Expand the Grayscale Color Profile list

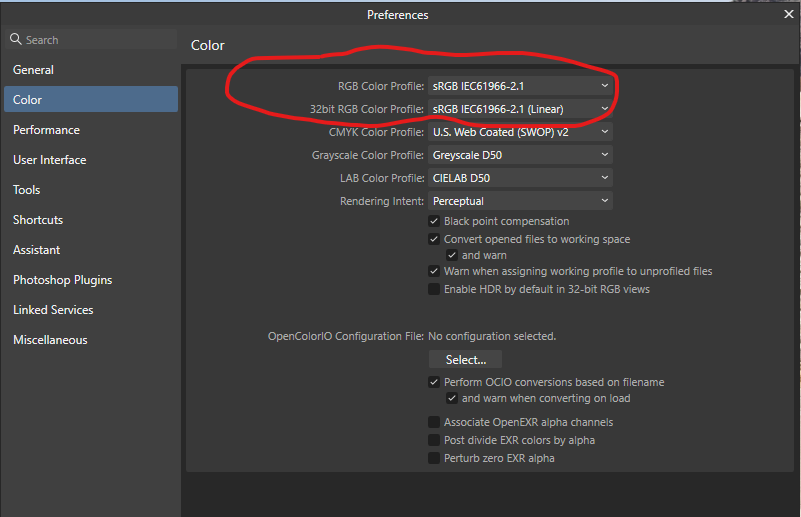tap(520, 155)
